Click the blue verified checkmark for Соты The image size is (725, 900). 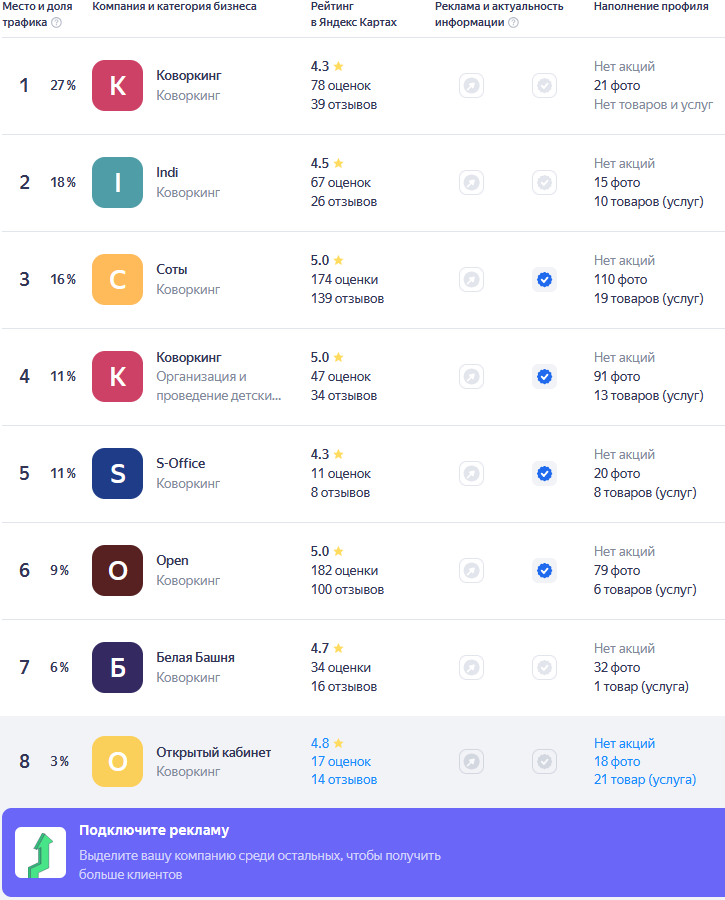[544, 280]
